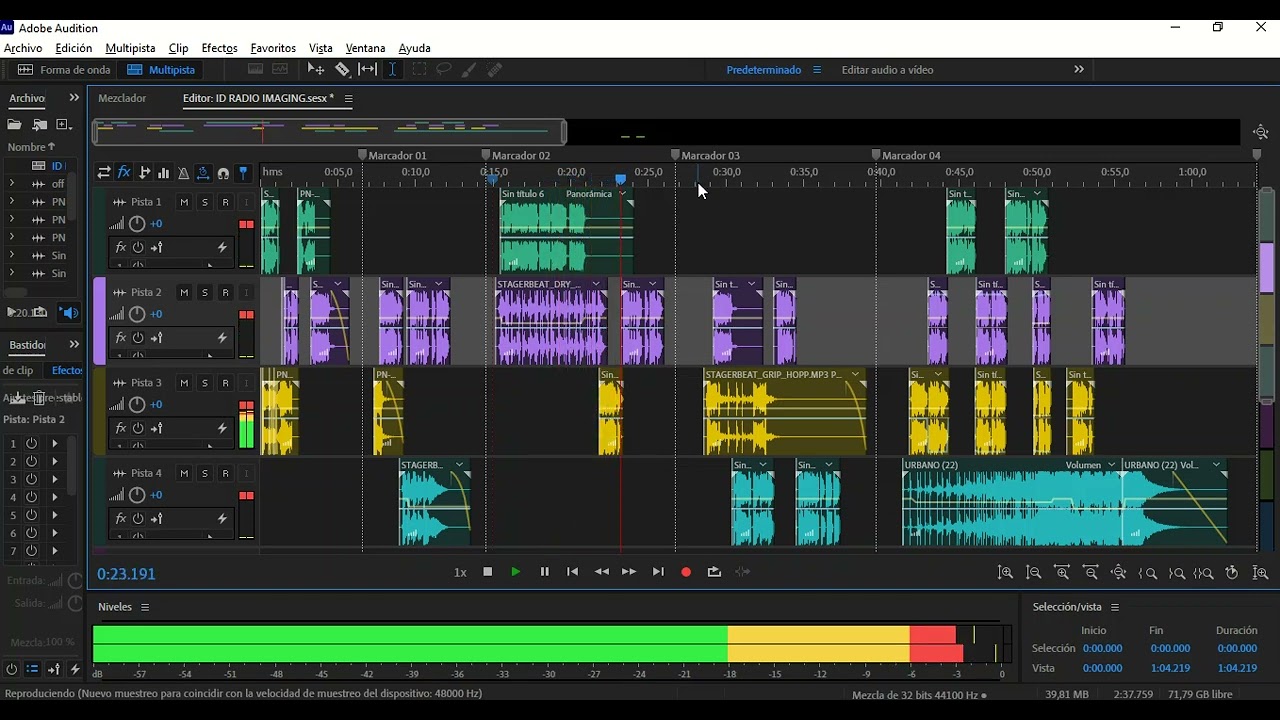The image size is (1280, 720).
Task: Fast forward the playhead
Action: pyautogui.click(x=629, y=572)
